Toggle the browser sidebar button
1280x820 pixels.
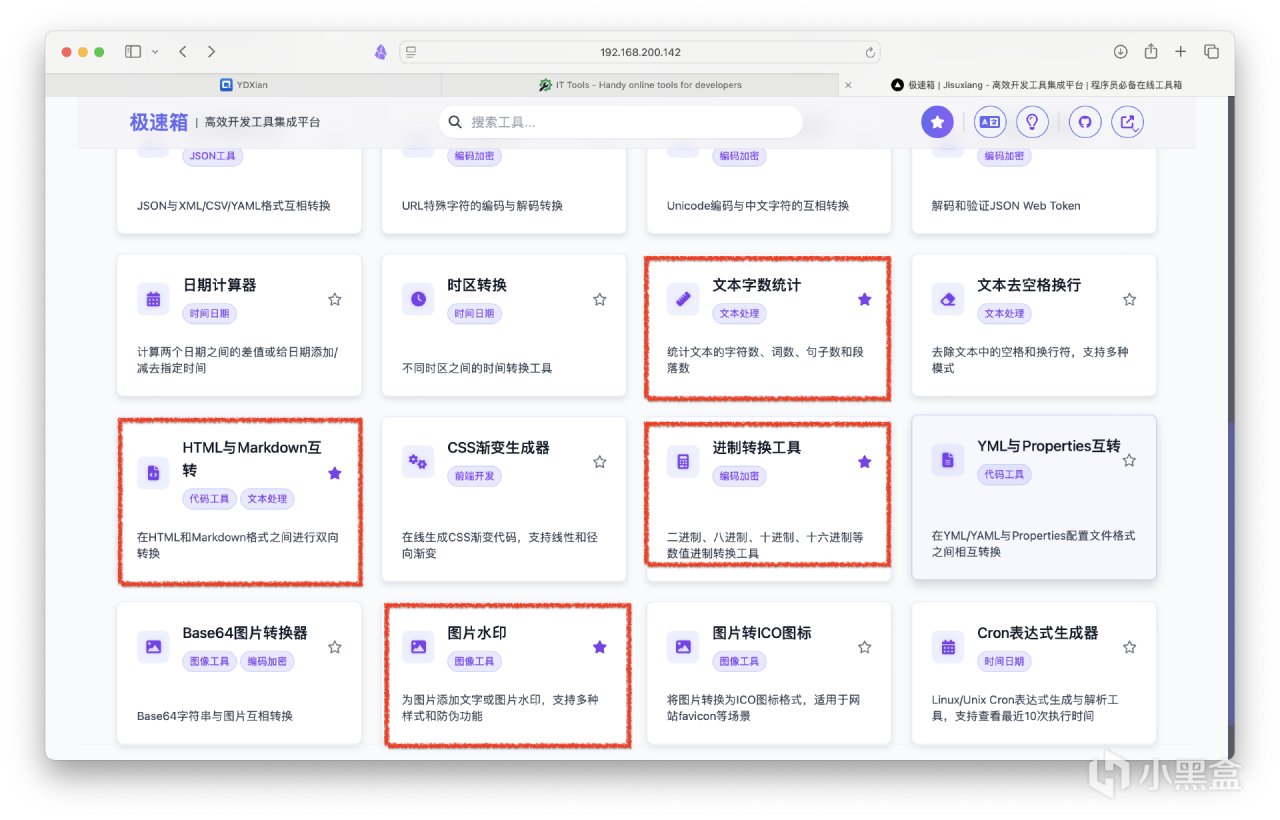tap(133, 52)
